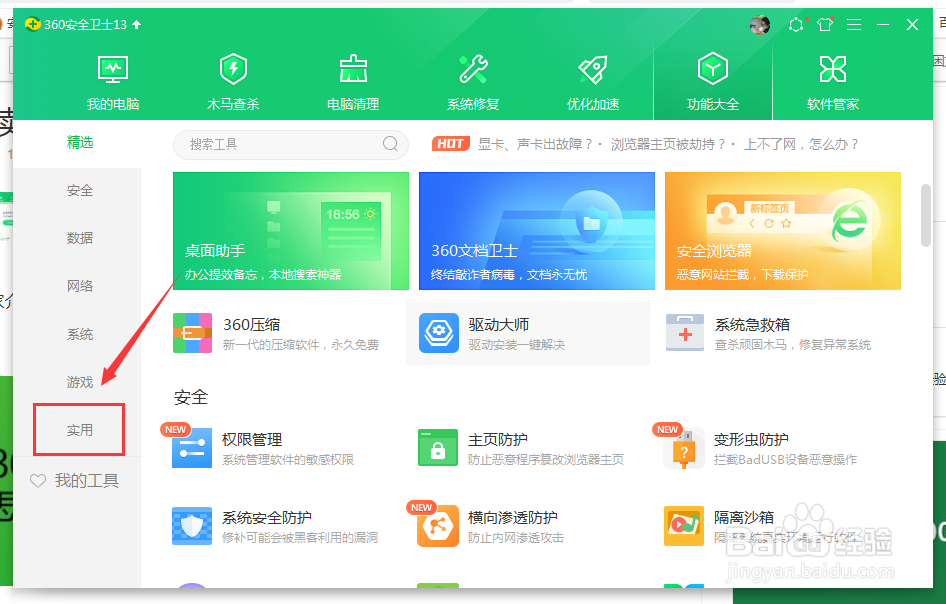The height and width of the screenshot is (604, 946).
Task: Click the upgrade arrow beside 360安全卫士13
Action: coord(137,25)
